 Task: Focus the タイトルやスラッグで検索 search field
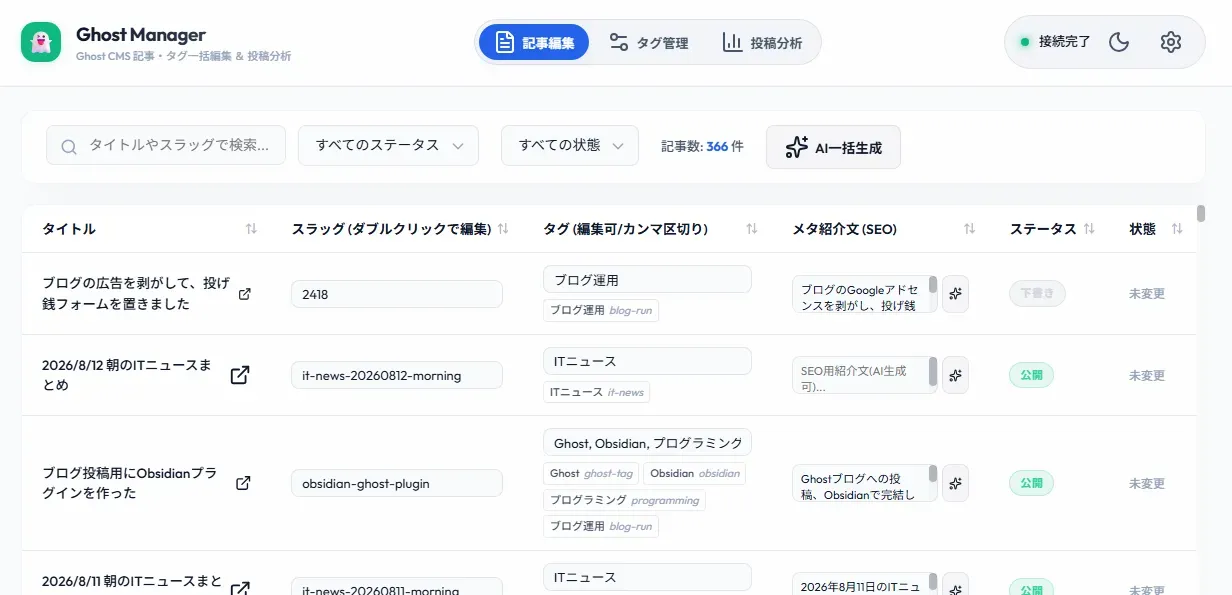pos(166,145)
